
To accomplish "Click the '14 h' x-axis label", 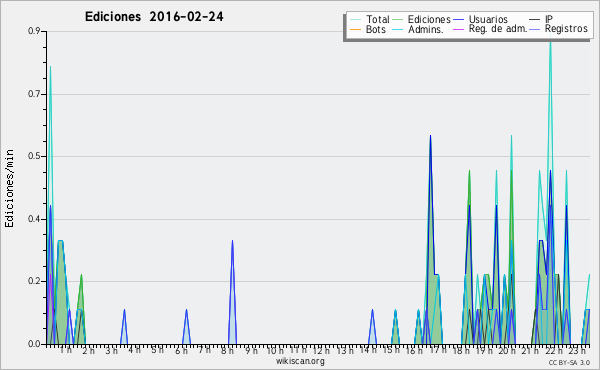I will coord(368,350).
